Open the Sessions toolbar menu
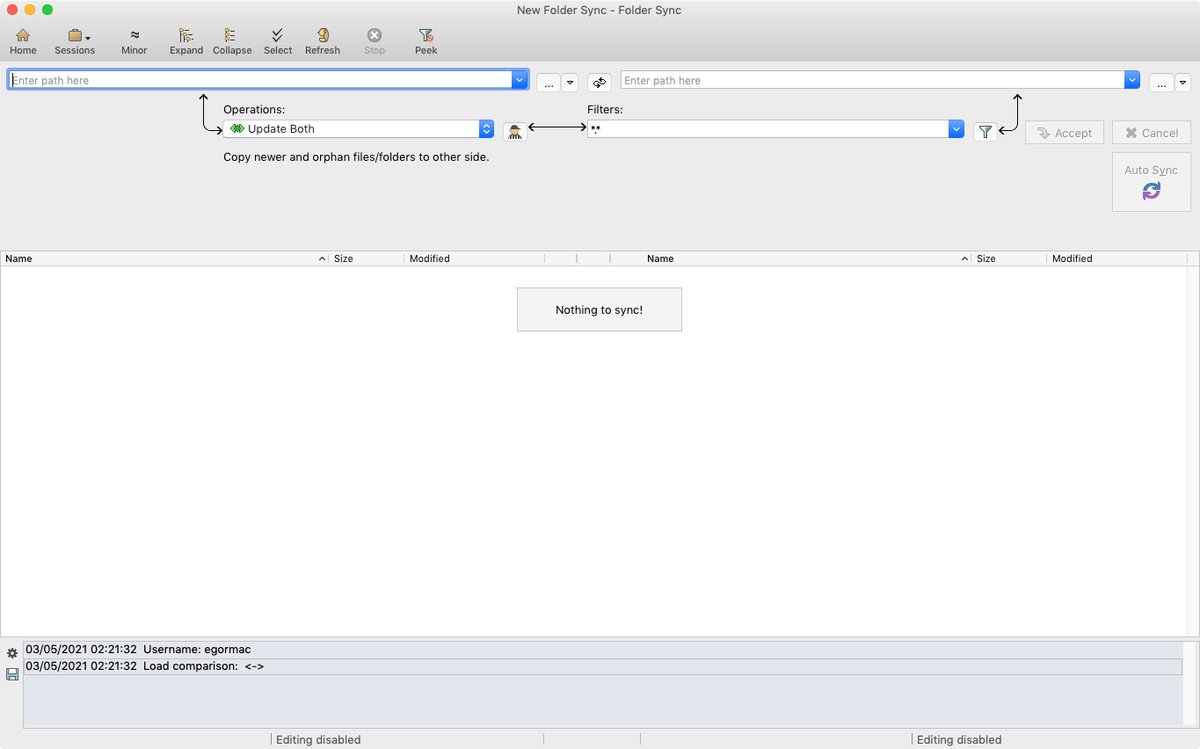The width and height of the screenshot is (1200, 749). click(75, 41)
